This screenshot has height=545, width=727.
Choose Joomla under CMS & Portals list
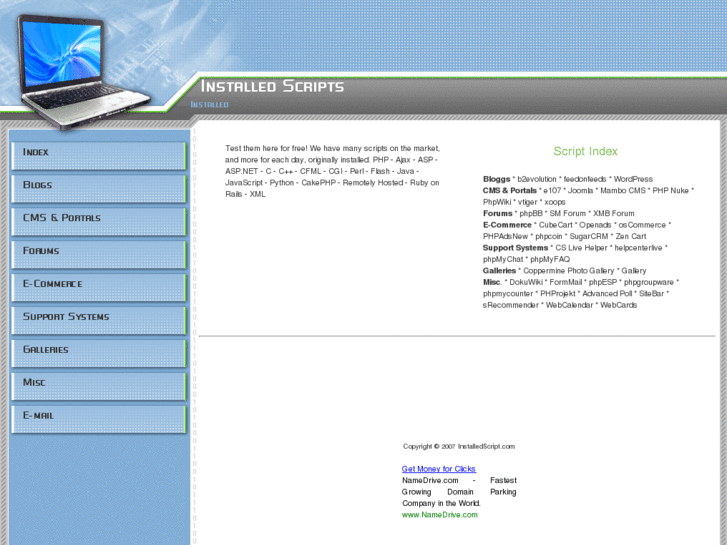tap(581, 190)
